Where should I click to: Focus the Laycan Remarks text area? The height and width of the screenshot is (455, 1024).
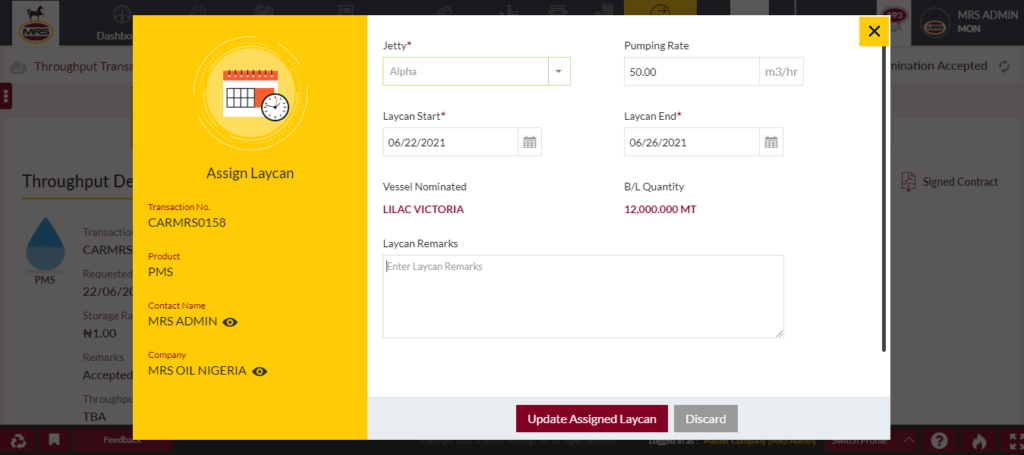pos(583,296)
